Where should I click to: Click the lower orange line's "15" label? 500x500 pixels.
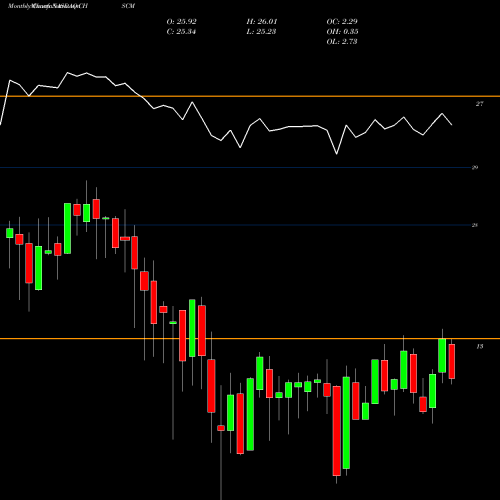pyautogui.click(x=480, y=347)
